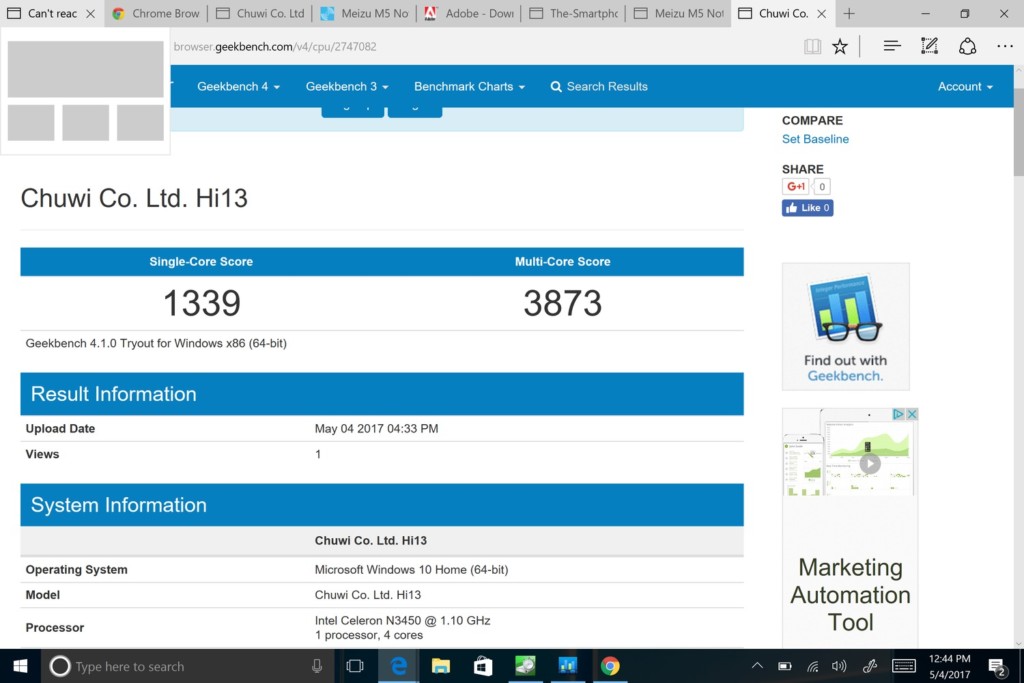Viewport: 1024px width, 683px height.
Task: Open the touch keyboard tray icon
Action: pos(904,666)
